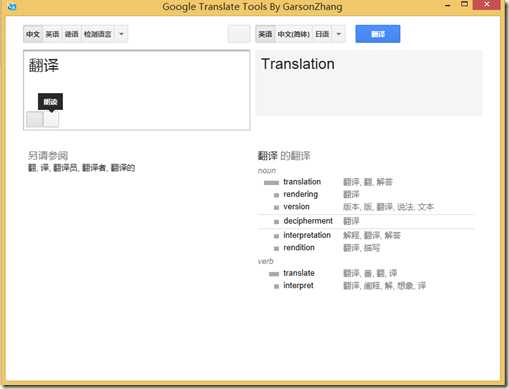Select 英语 as the source language

[x=52, y=34]
